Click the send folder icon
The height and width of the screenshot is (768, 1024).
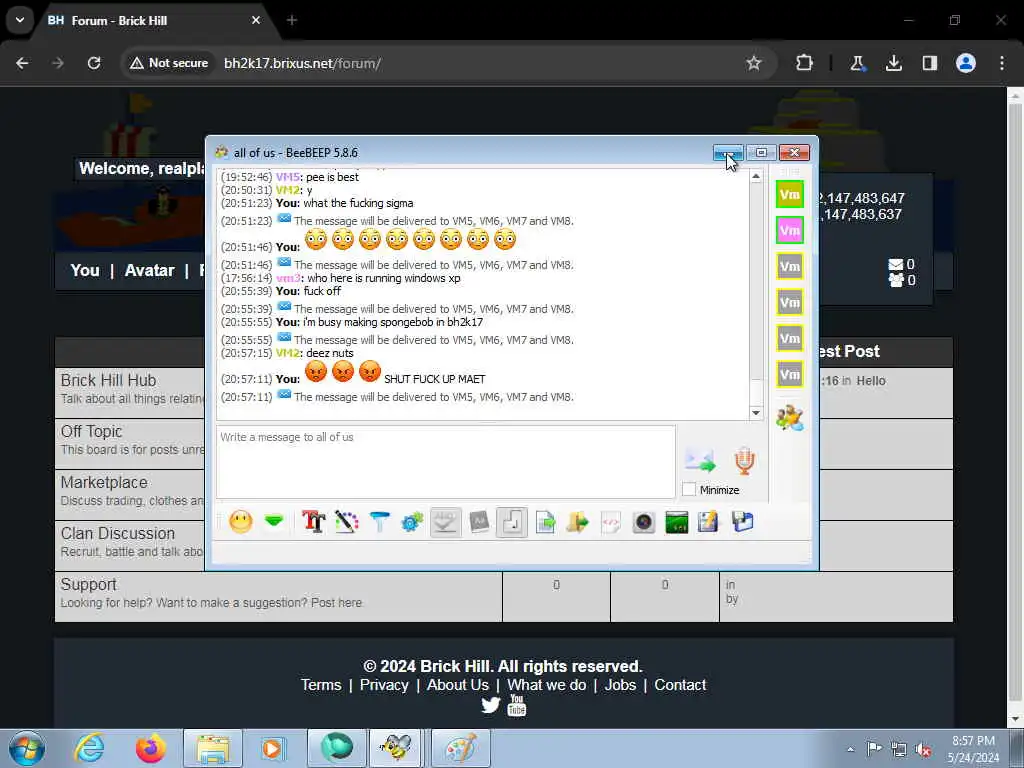(x=577, y=522)
